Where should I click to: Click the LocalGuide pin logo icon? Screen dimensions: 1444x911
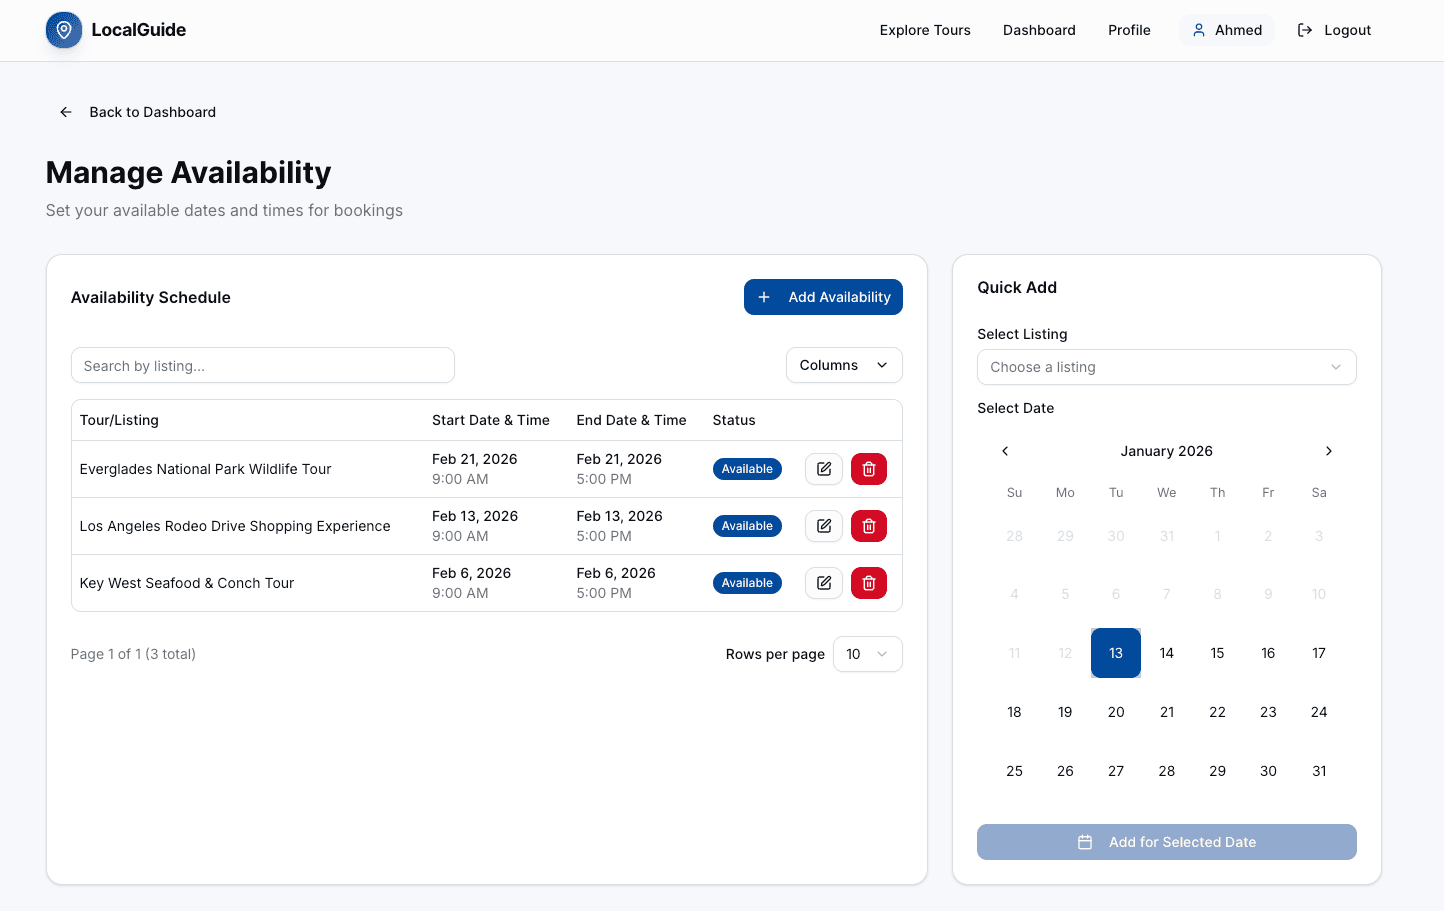point(63,30)
